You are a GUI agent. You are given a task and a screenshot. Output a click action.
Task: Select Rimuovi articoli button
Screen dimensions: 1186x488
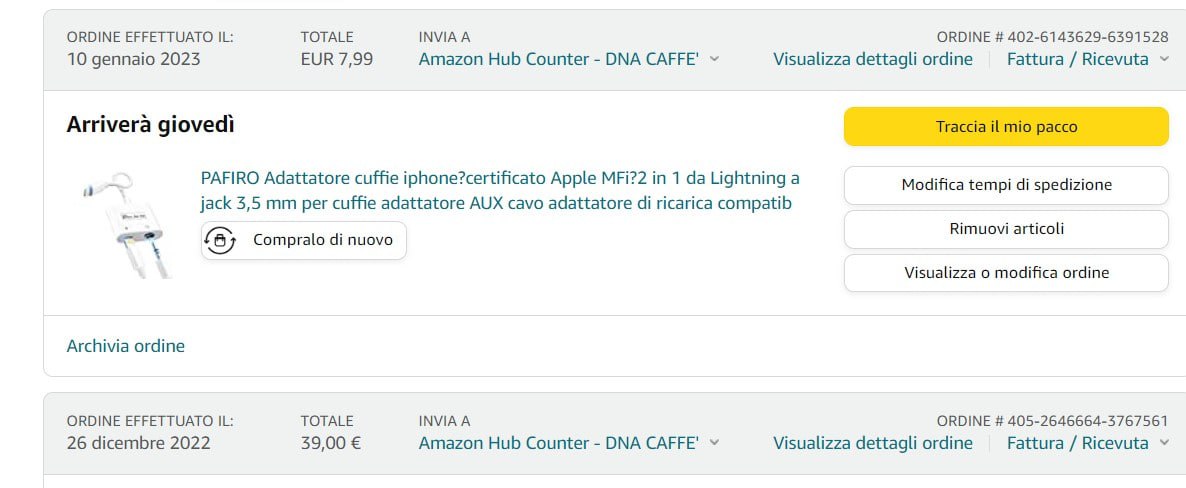pyautogui.click(x=1006, y=229)
